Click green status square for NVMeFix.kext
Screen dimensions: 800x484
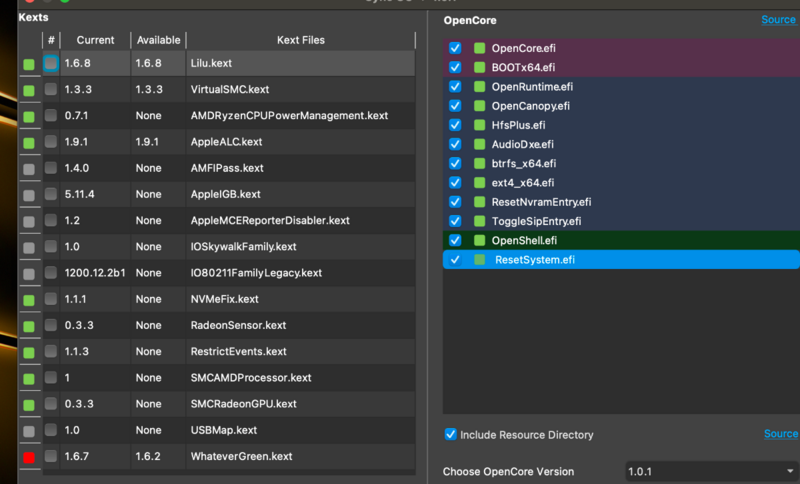29,300
